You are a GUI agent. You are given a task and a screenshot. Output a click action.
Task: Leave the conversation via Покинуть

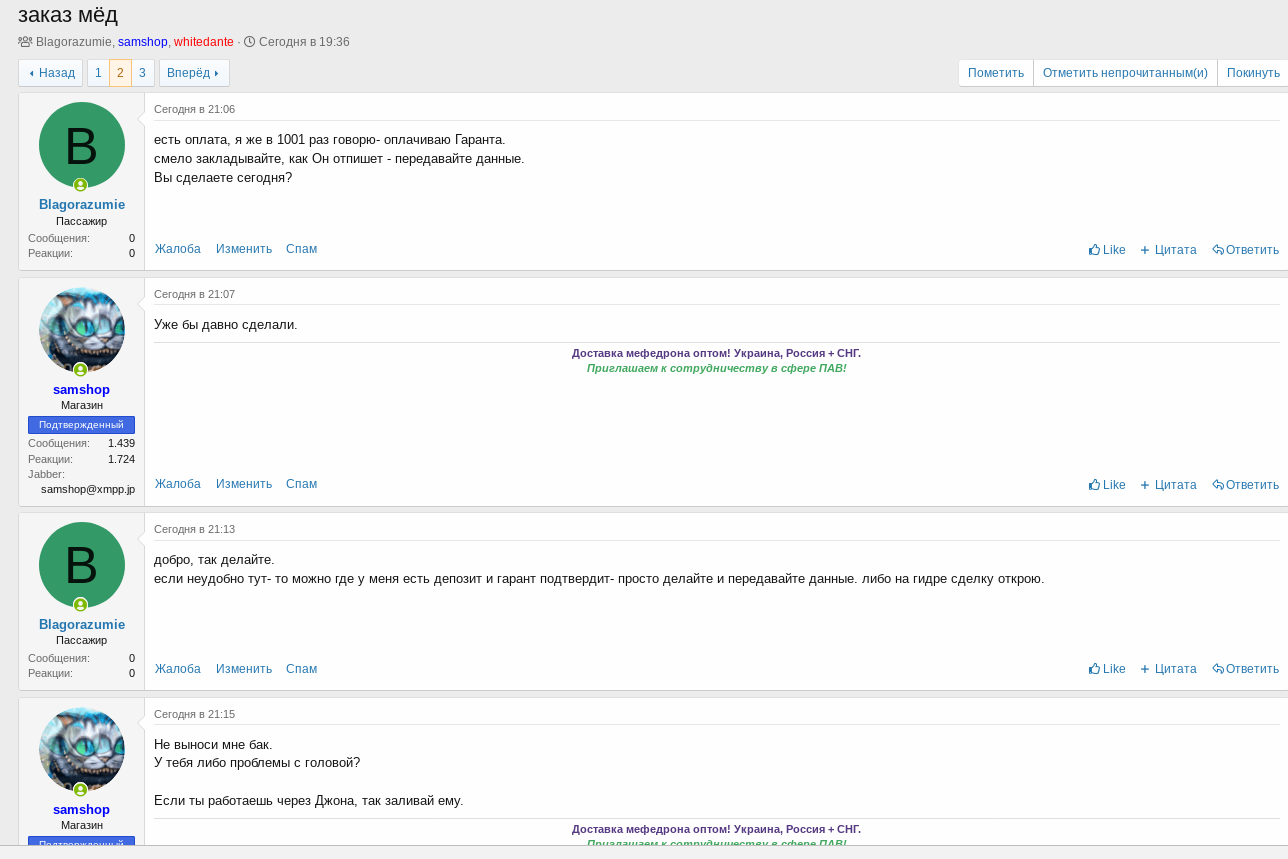(x=1253, y=73)
